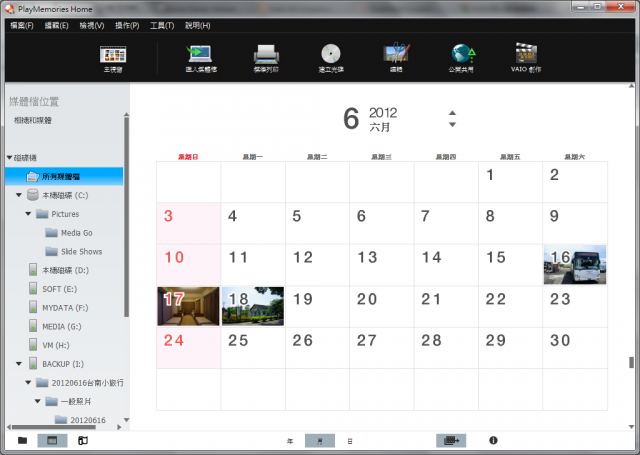Select calendar day 30
This screenshot has width=640, height=455.
point(575,348)
